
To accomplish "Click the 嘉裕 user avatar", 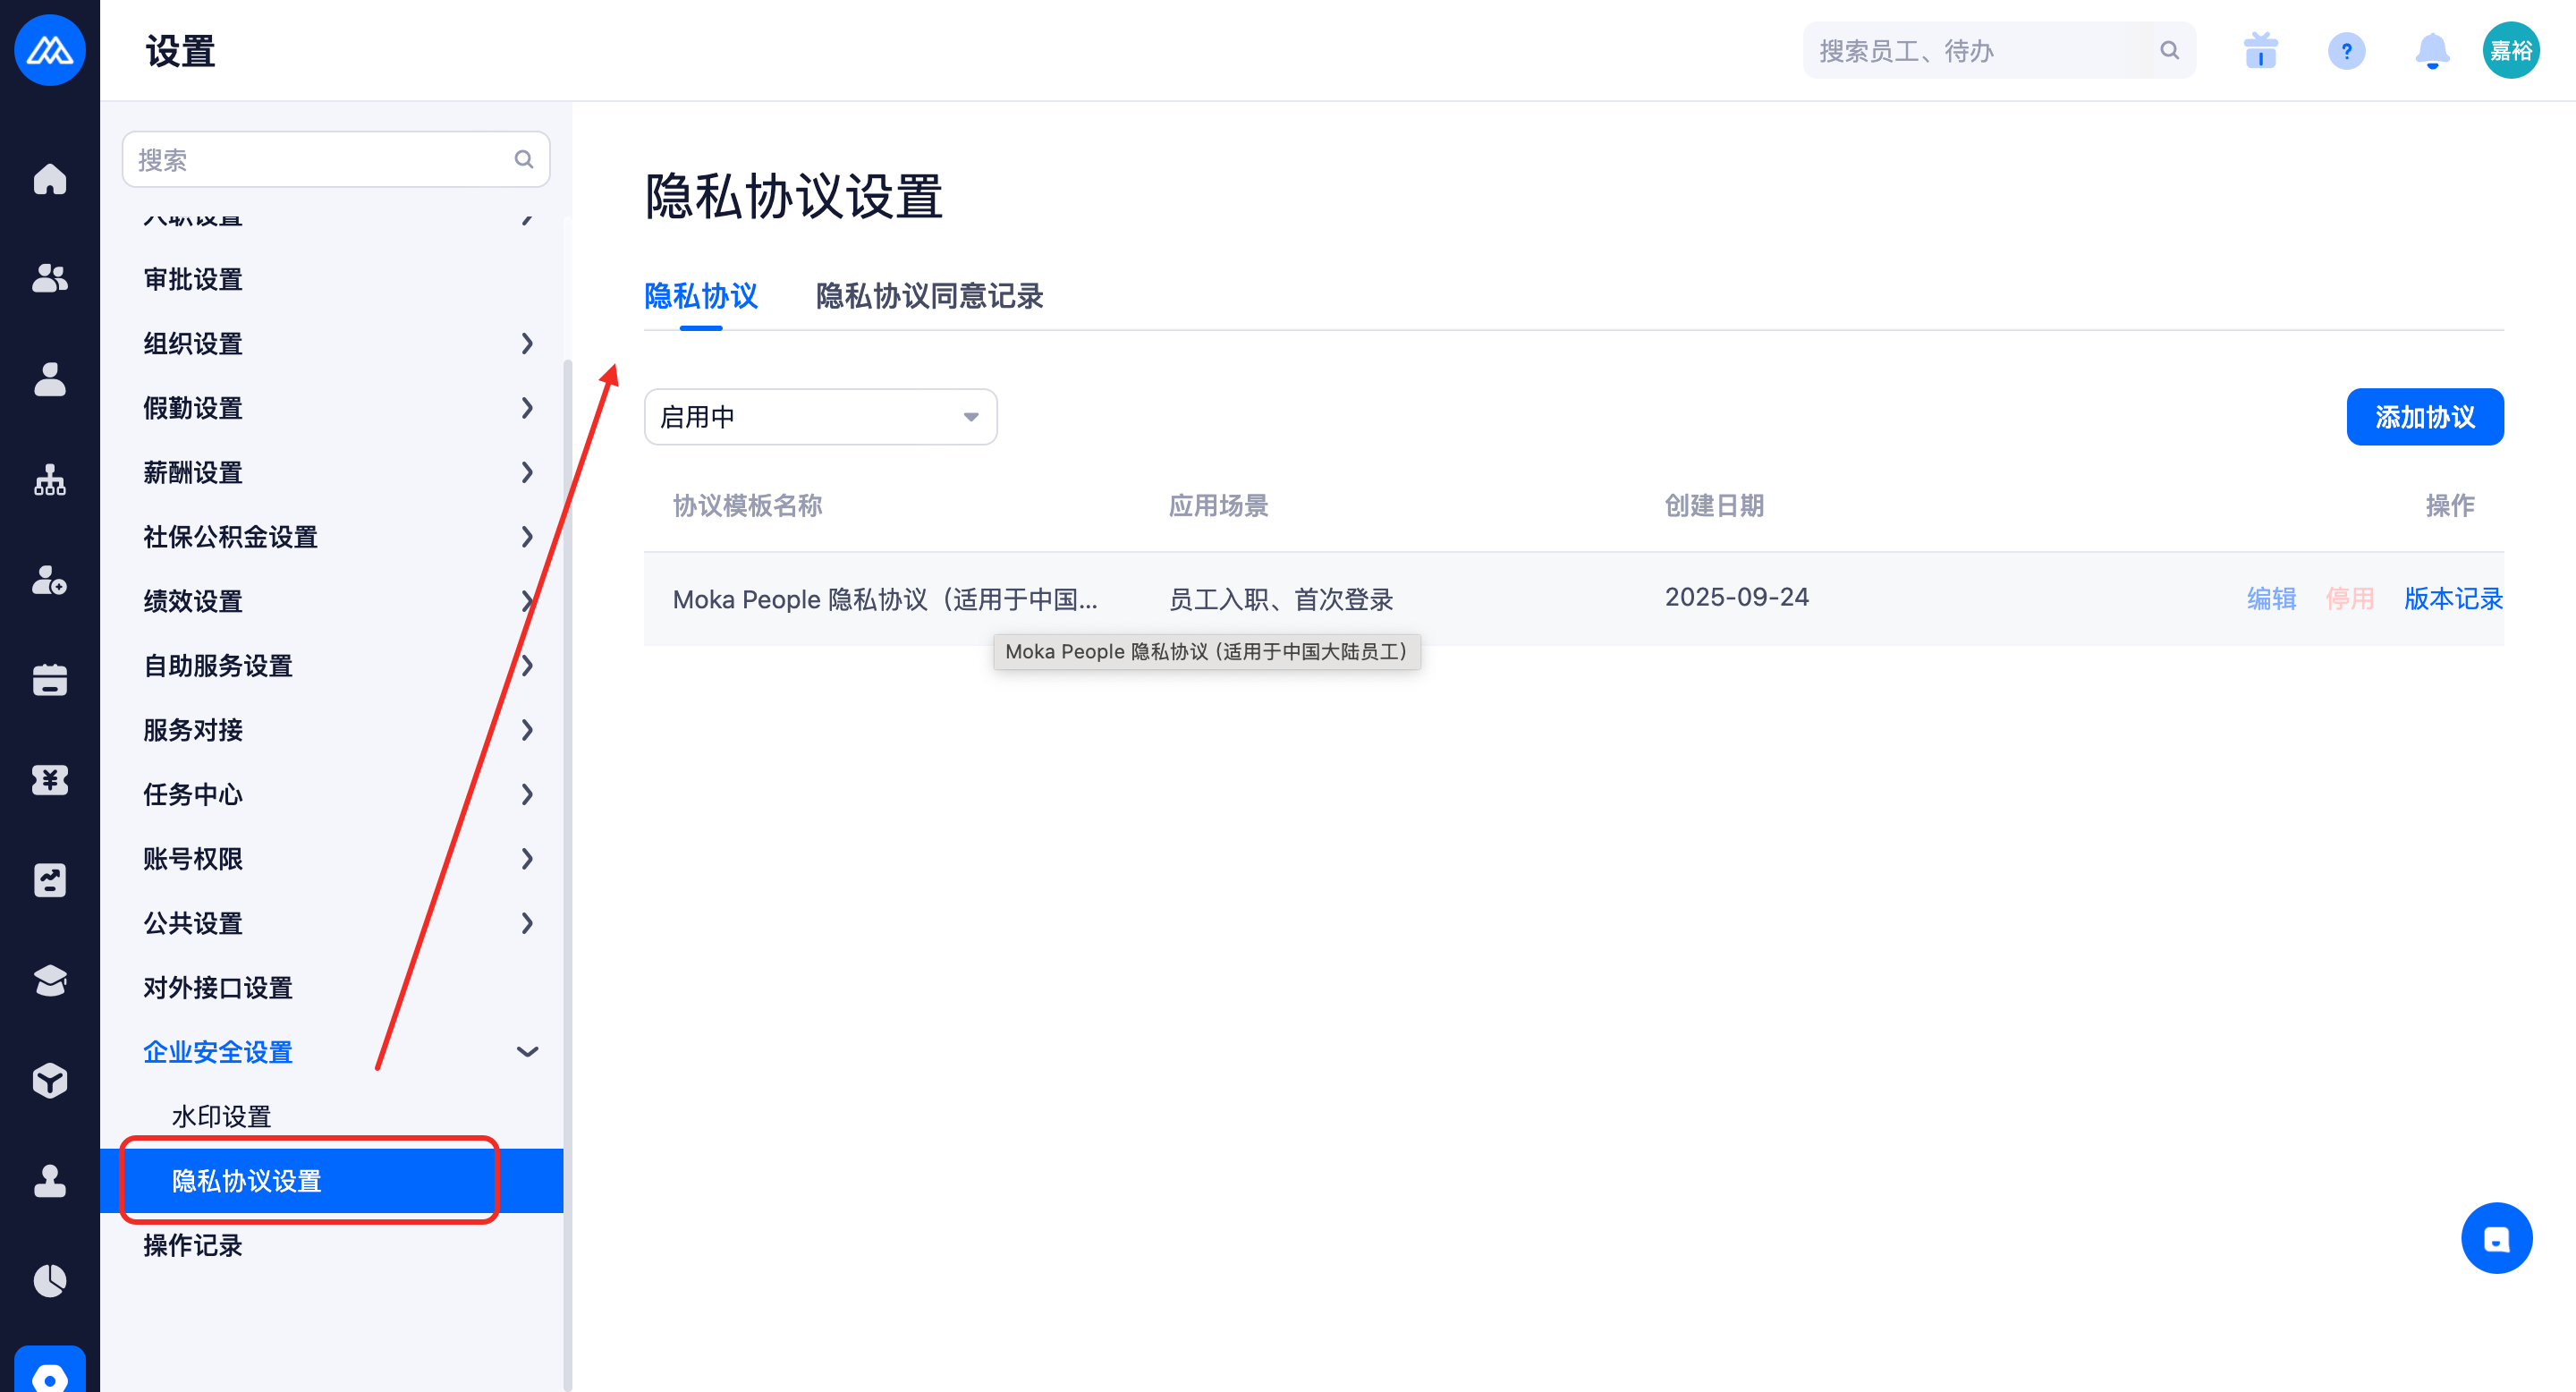I will [x=2511, y=50].
